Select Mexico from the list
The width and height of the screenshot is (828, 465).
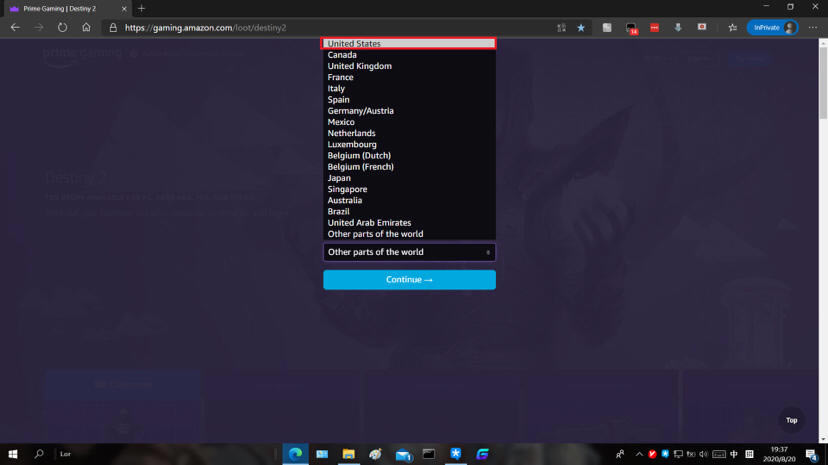coord(409,122)
